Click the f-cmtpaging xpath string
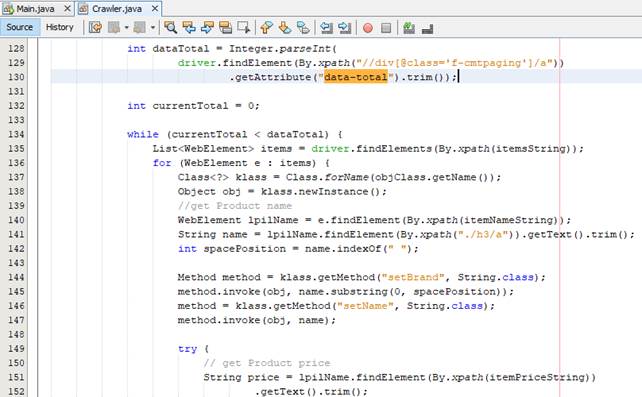Screen dimensions: 642x397 [454, 63]
